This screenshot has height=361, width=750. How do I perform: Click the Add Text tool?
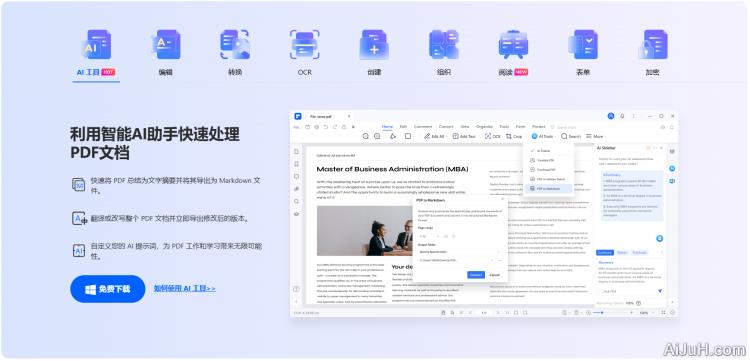pos(464,136)
